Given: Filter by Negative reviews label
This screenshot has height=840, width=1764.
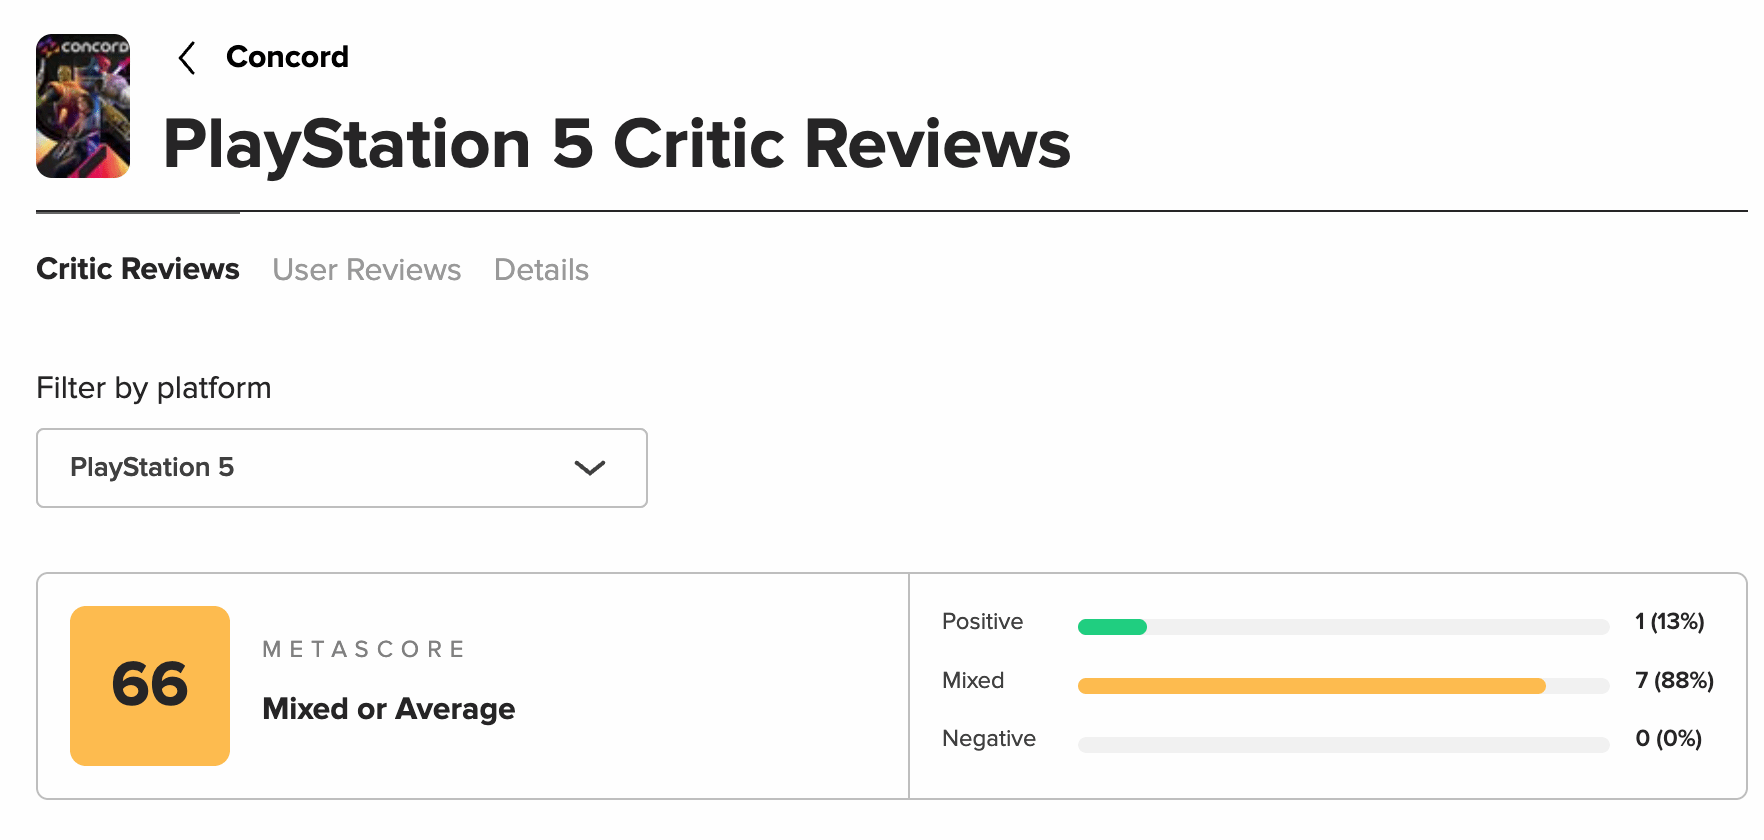Looking at the screenshot, I should (989, 739).
